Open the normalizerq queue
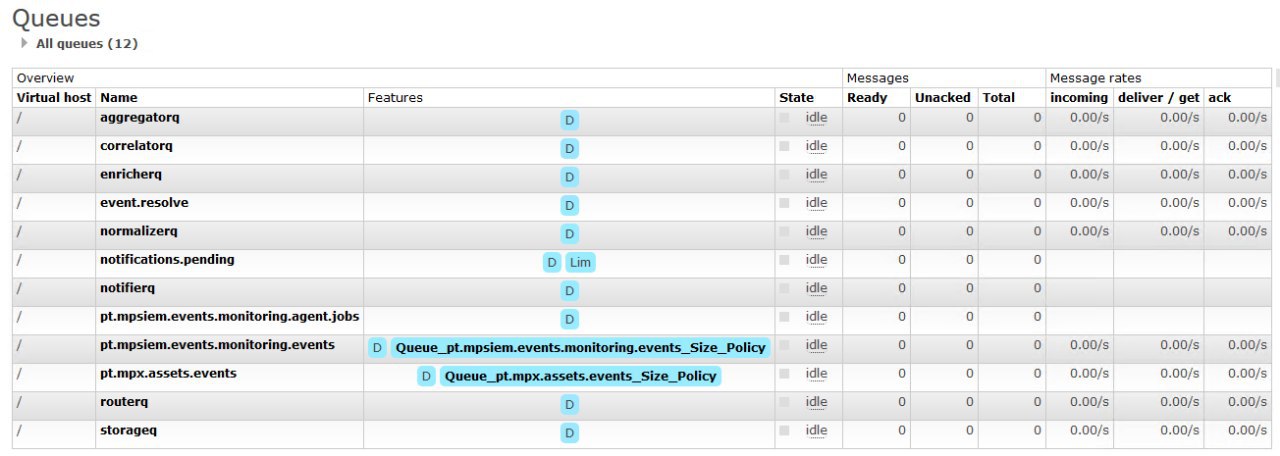1280x456 pixels. 138,231
